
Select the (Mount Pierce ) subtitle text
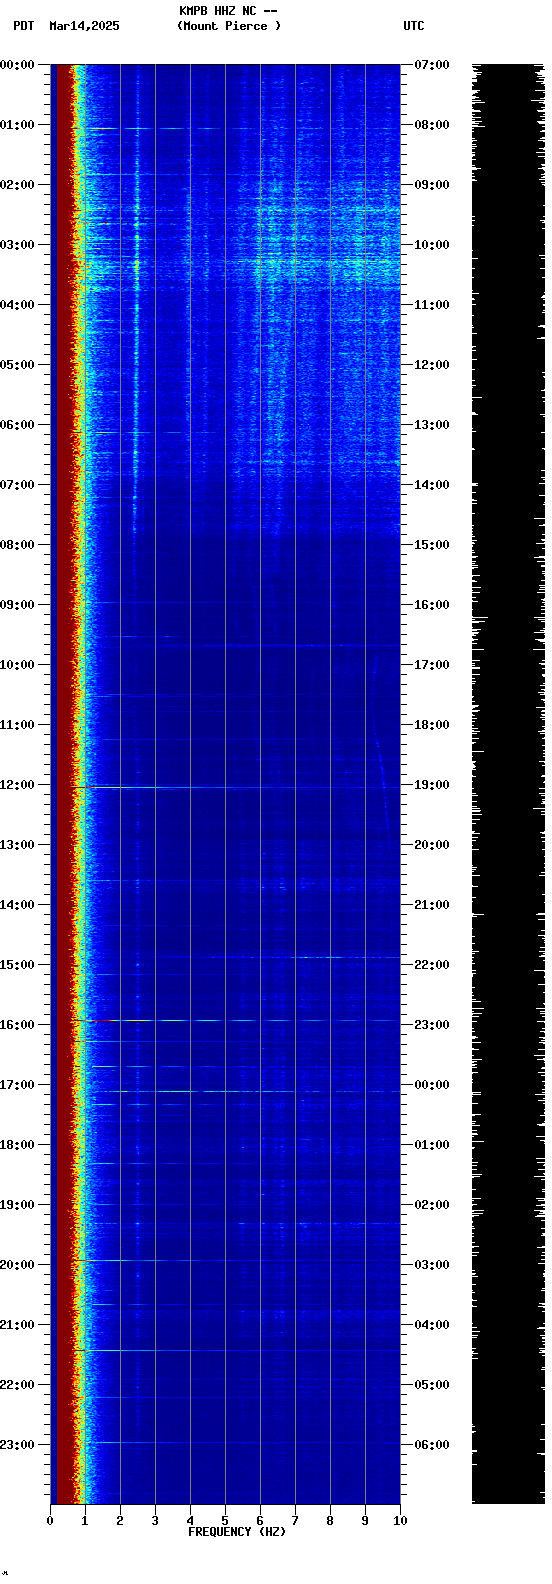(229, 26)
